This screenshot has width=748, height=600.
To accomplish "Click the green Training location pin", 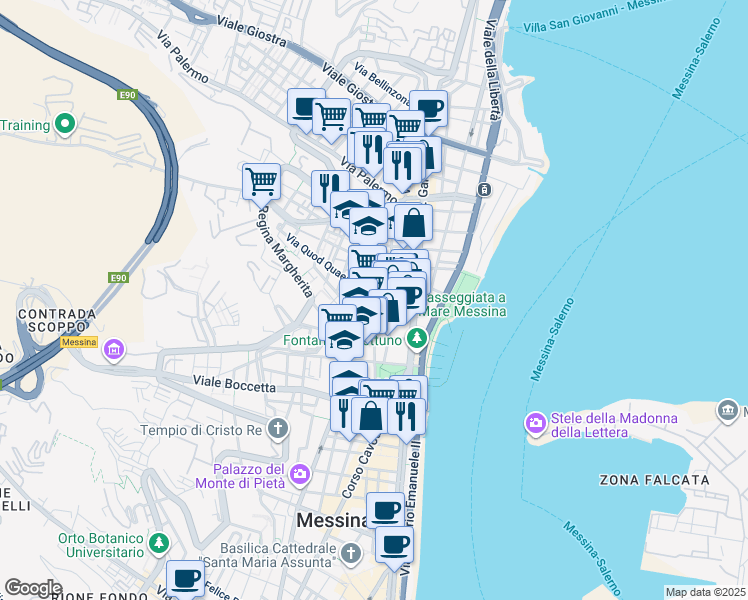I will point(65,124).
